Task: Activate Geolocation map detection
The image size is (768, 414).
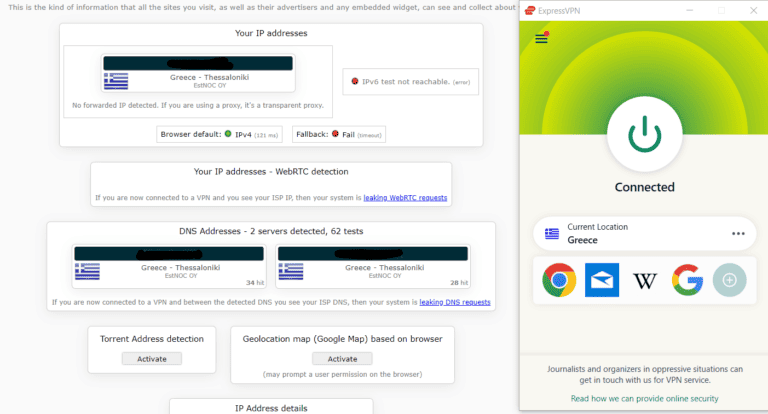Action: point(342,359)
